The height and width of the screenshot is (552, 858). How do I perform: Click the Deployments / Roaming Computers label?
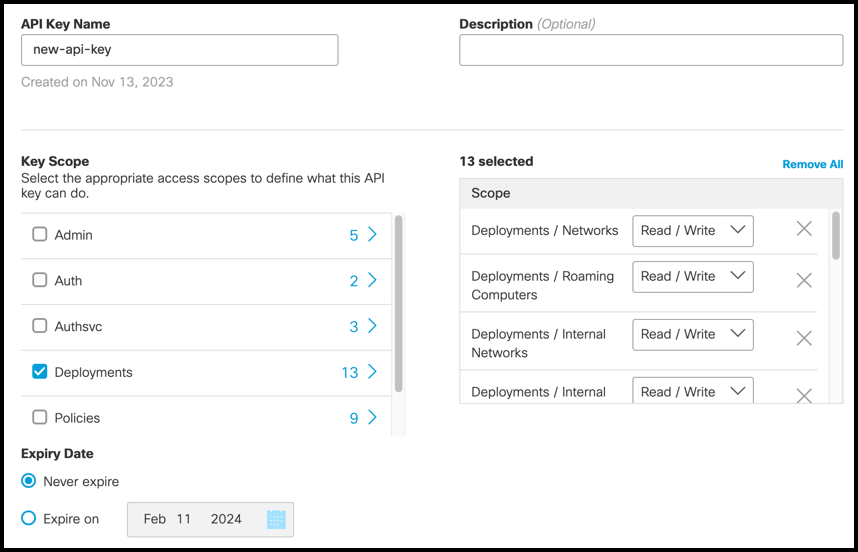click(x=542, y=286)
